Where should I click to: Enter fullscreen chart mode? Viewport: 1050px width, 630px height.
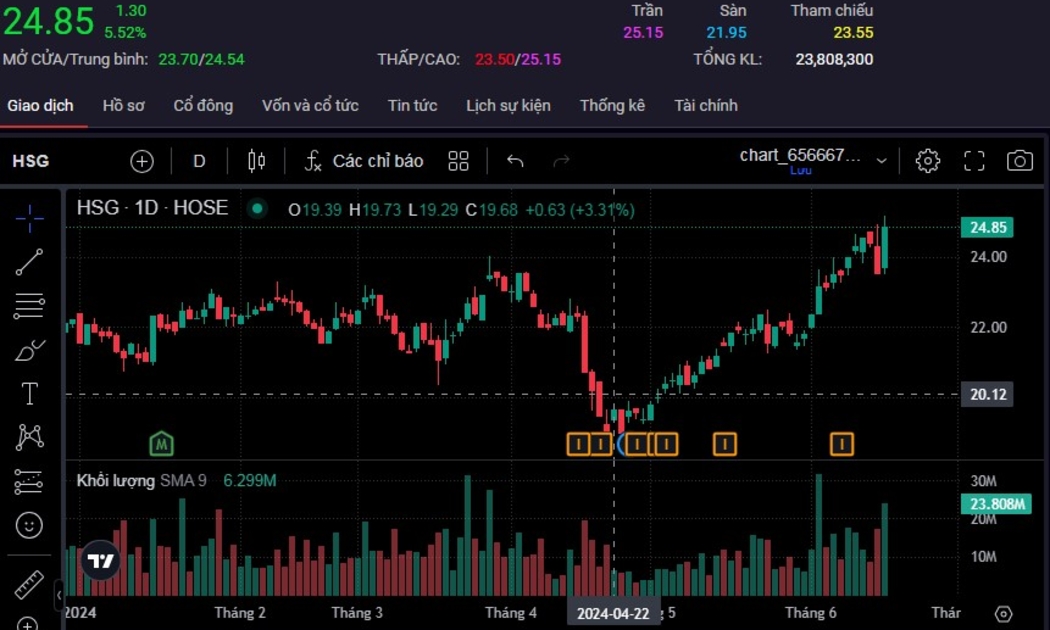pyautogui.click(x=973, y=161)
